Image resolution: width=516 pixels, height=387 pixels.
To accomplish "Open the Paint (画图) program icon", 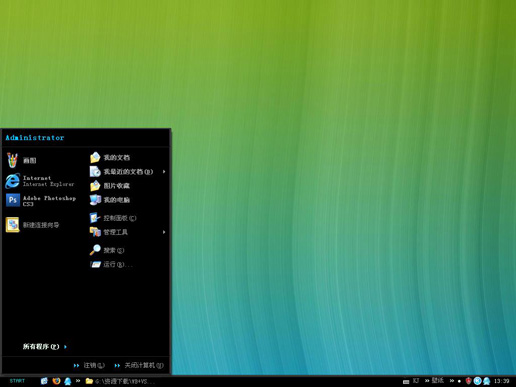I will coord(12,160).
